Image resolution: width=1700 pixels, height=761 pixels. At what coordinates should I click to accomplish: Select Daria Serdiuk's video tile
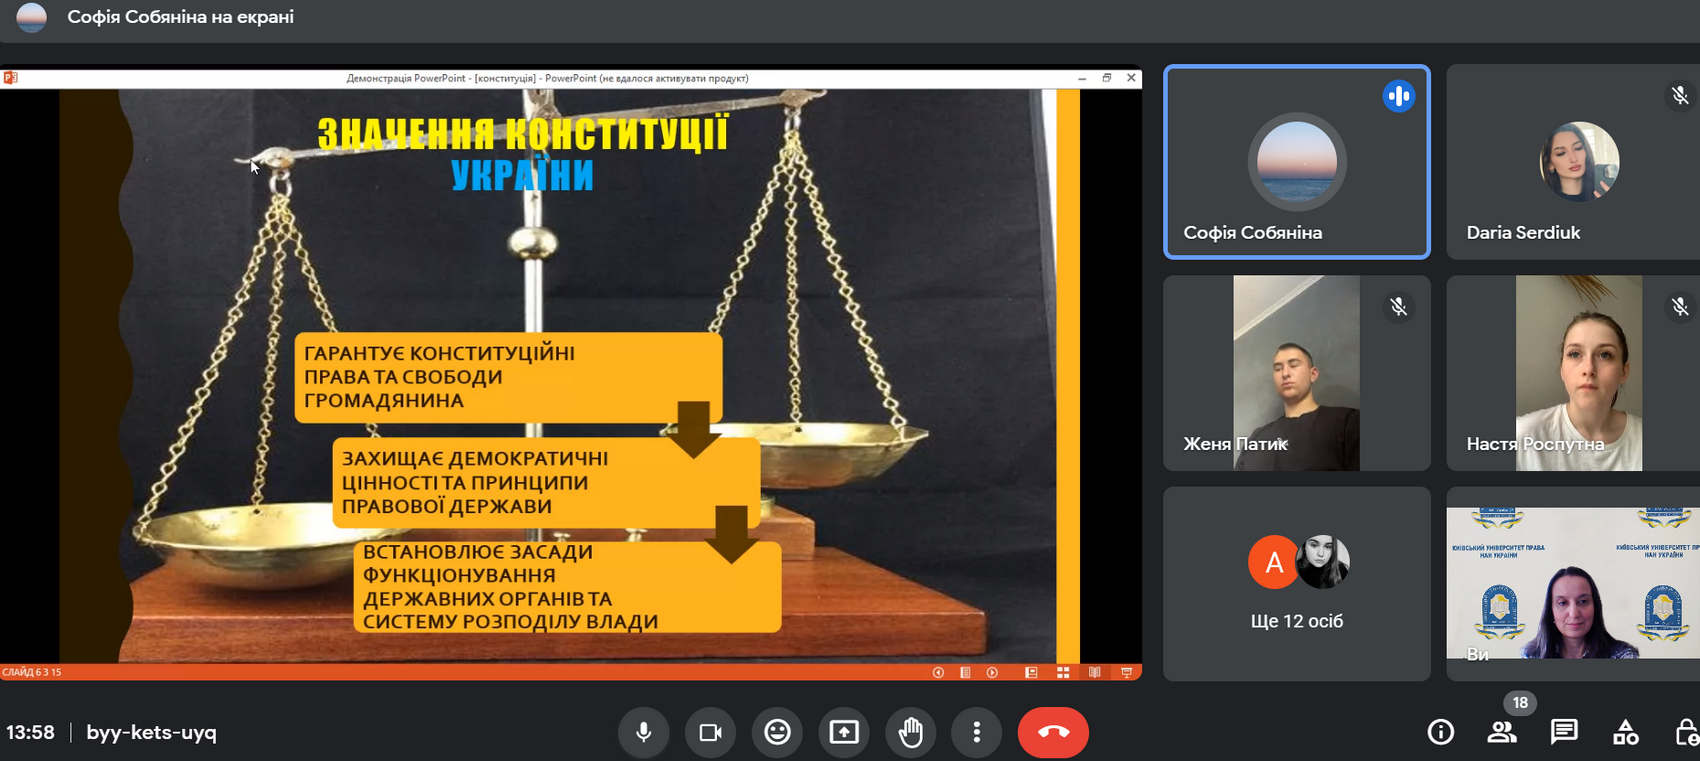[1573, 162]
